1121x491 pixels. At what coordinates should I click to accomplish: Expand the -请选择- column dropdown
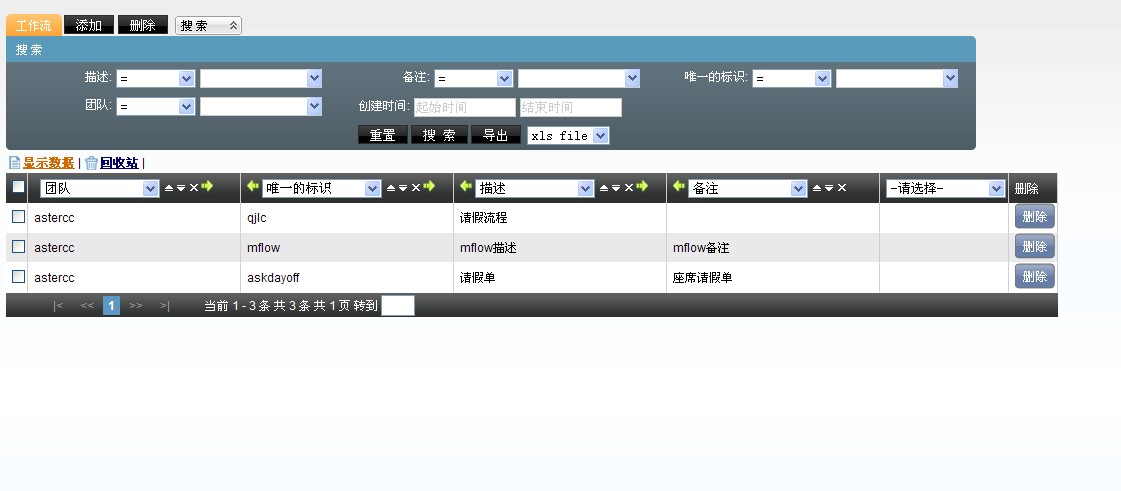(x=945, y=188)
